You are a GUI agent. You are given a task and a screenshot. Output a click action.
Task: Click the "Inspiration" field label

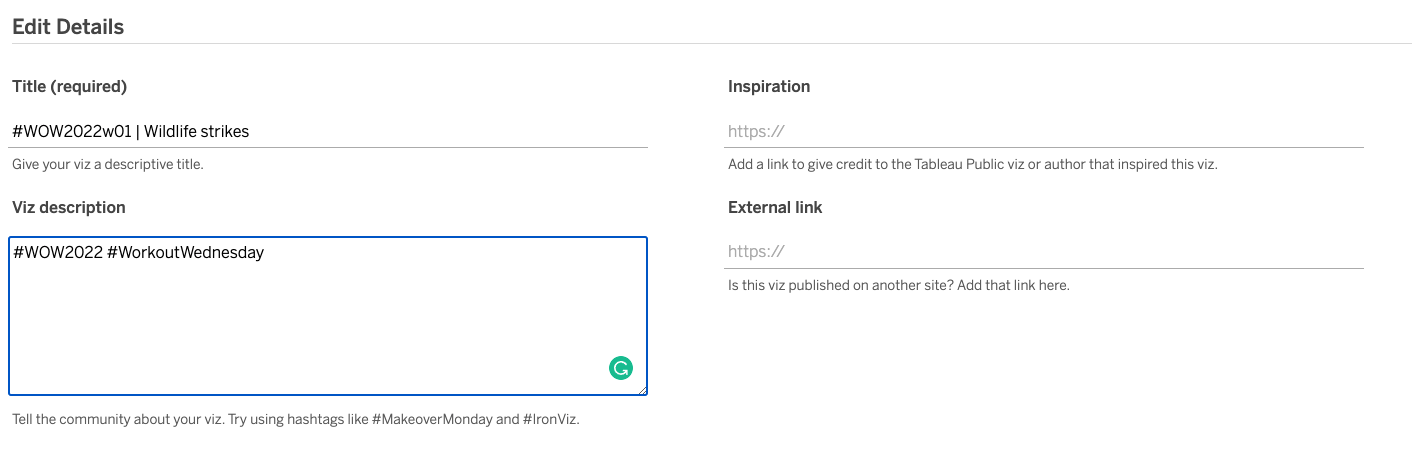click(x=769, y=87)
